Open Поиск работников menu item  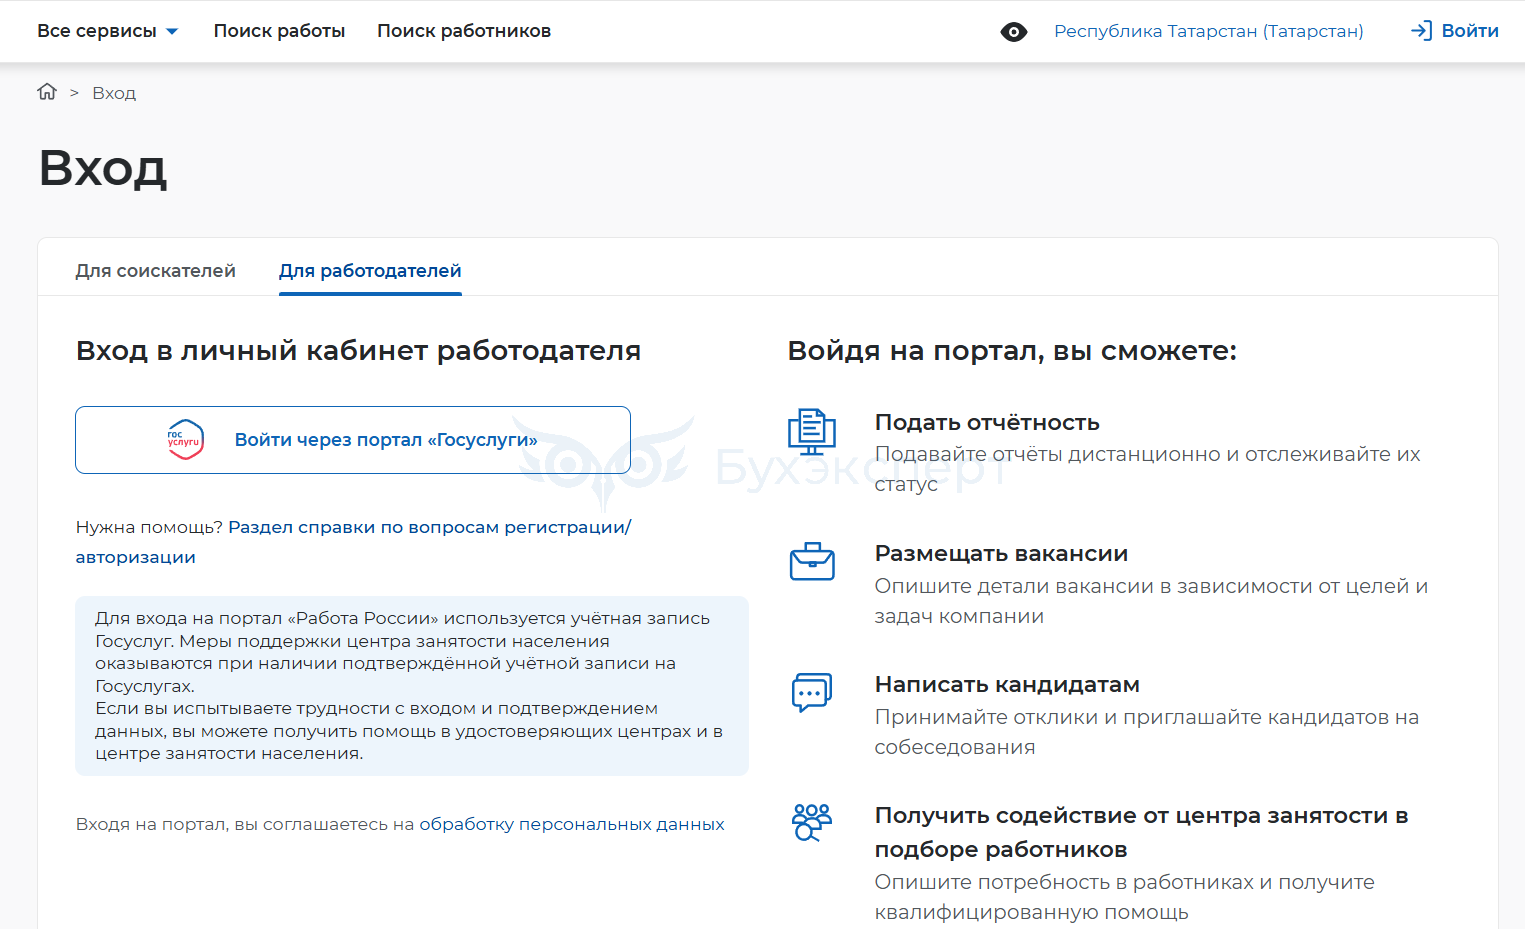(x=464, y=31)
